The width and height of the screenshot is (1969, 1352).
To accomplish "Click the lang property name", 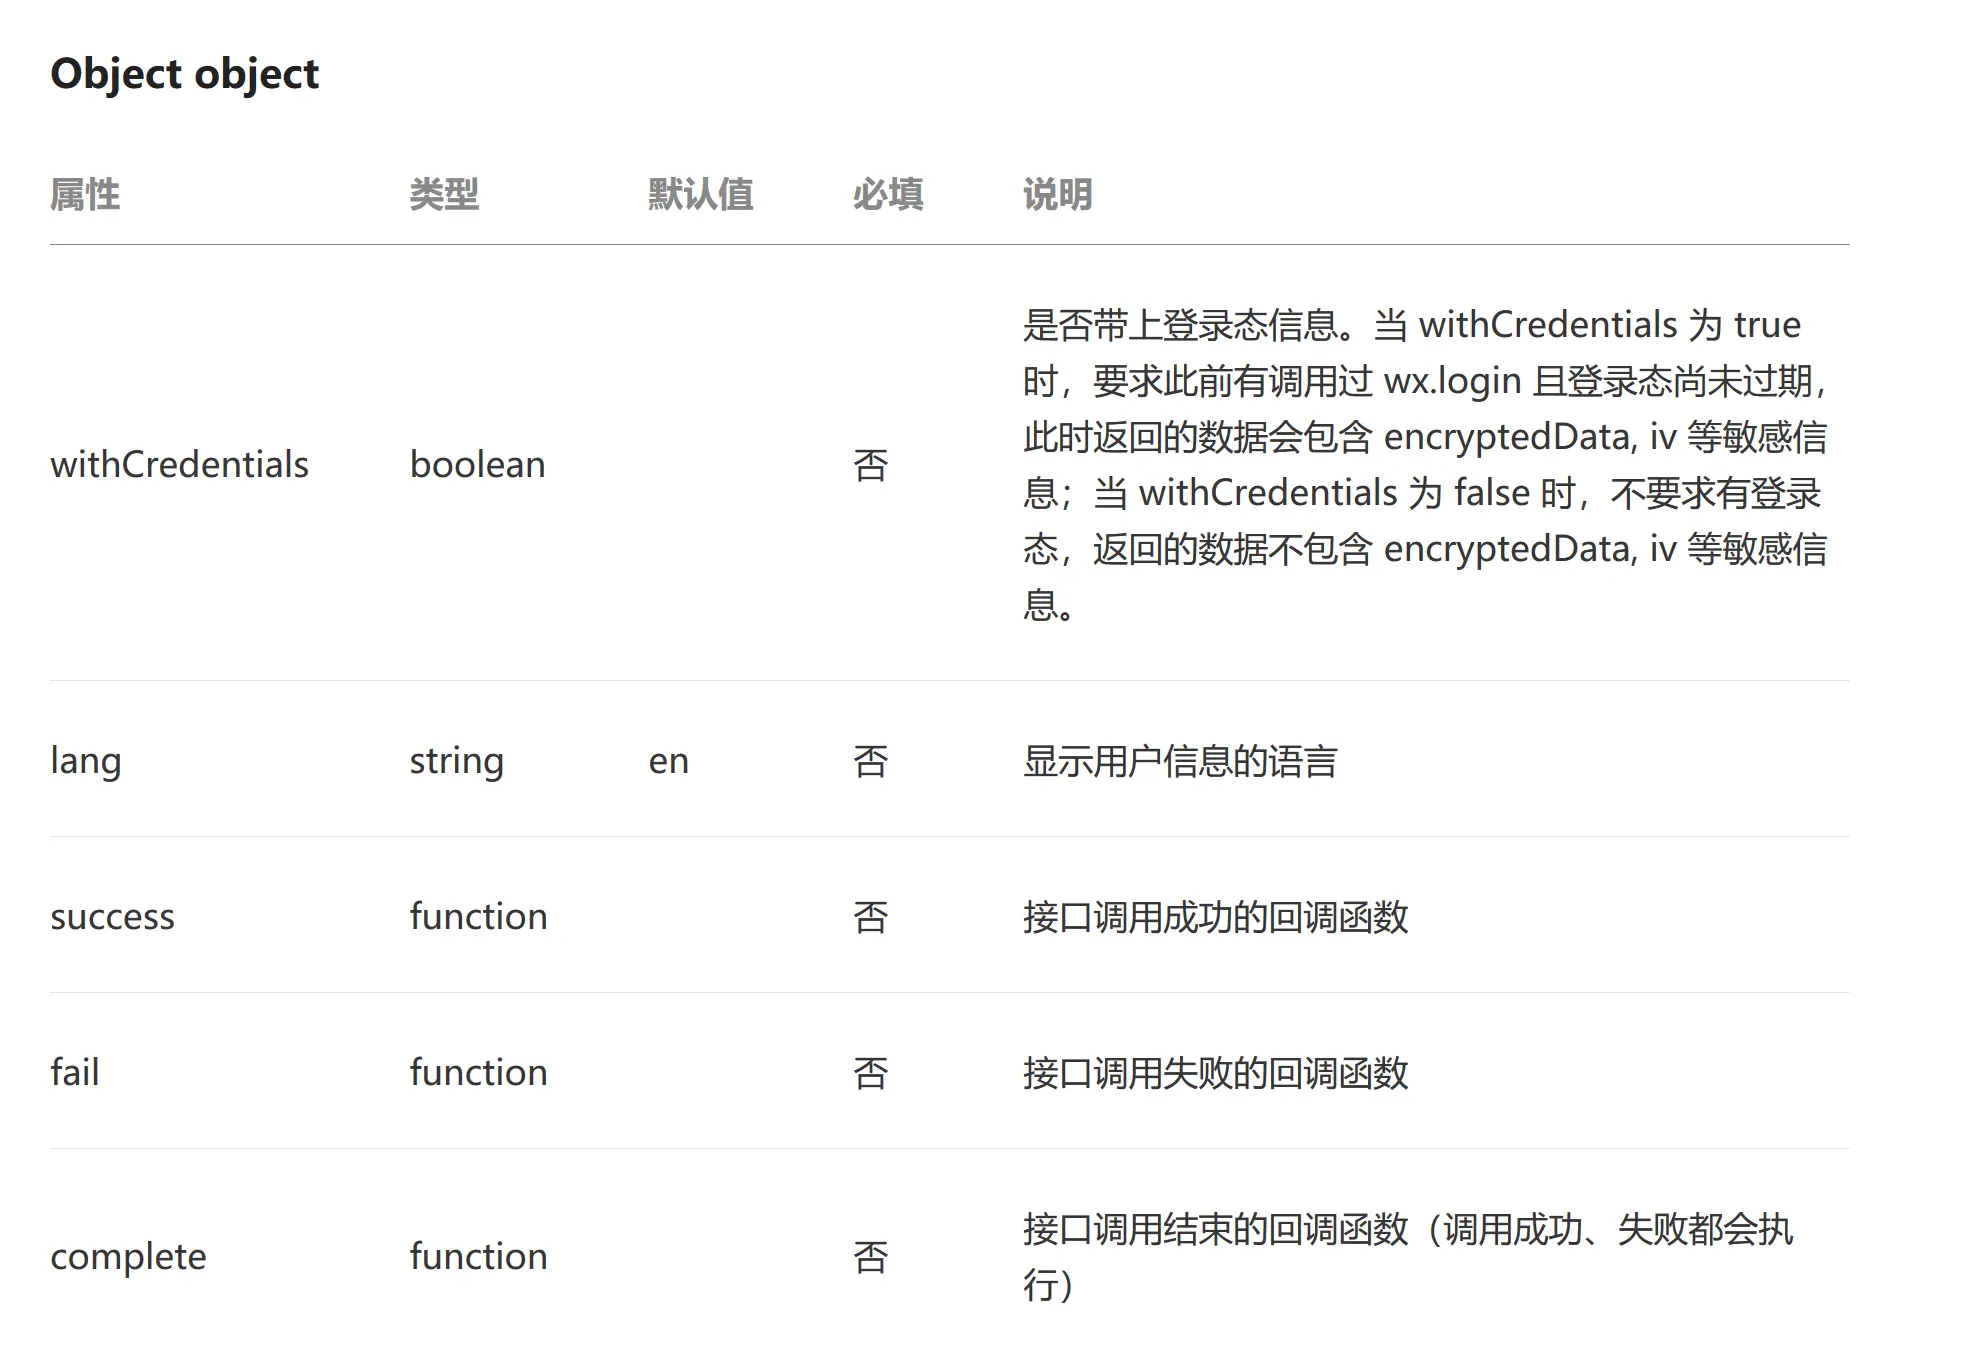I will tap(85, 761).
